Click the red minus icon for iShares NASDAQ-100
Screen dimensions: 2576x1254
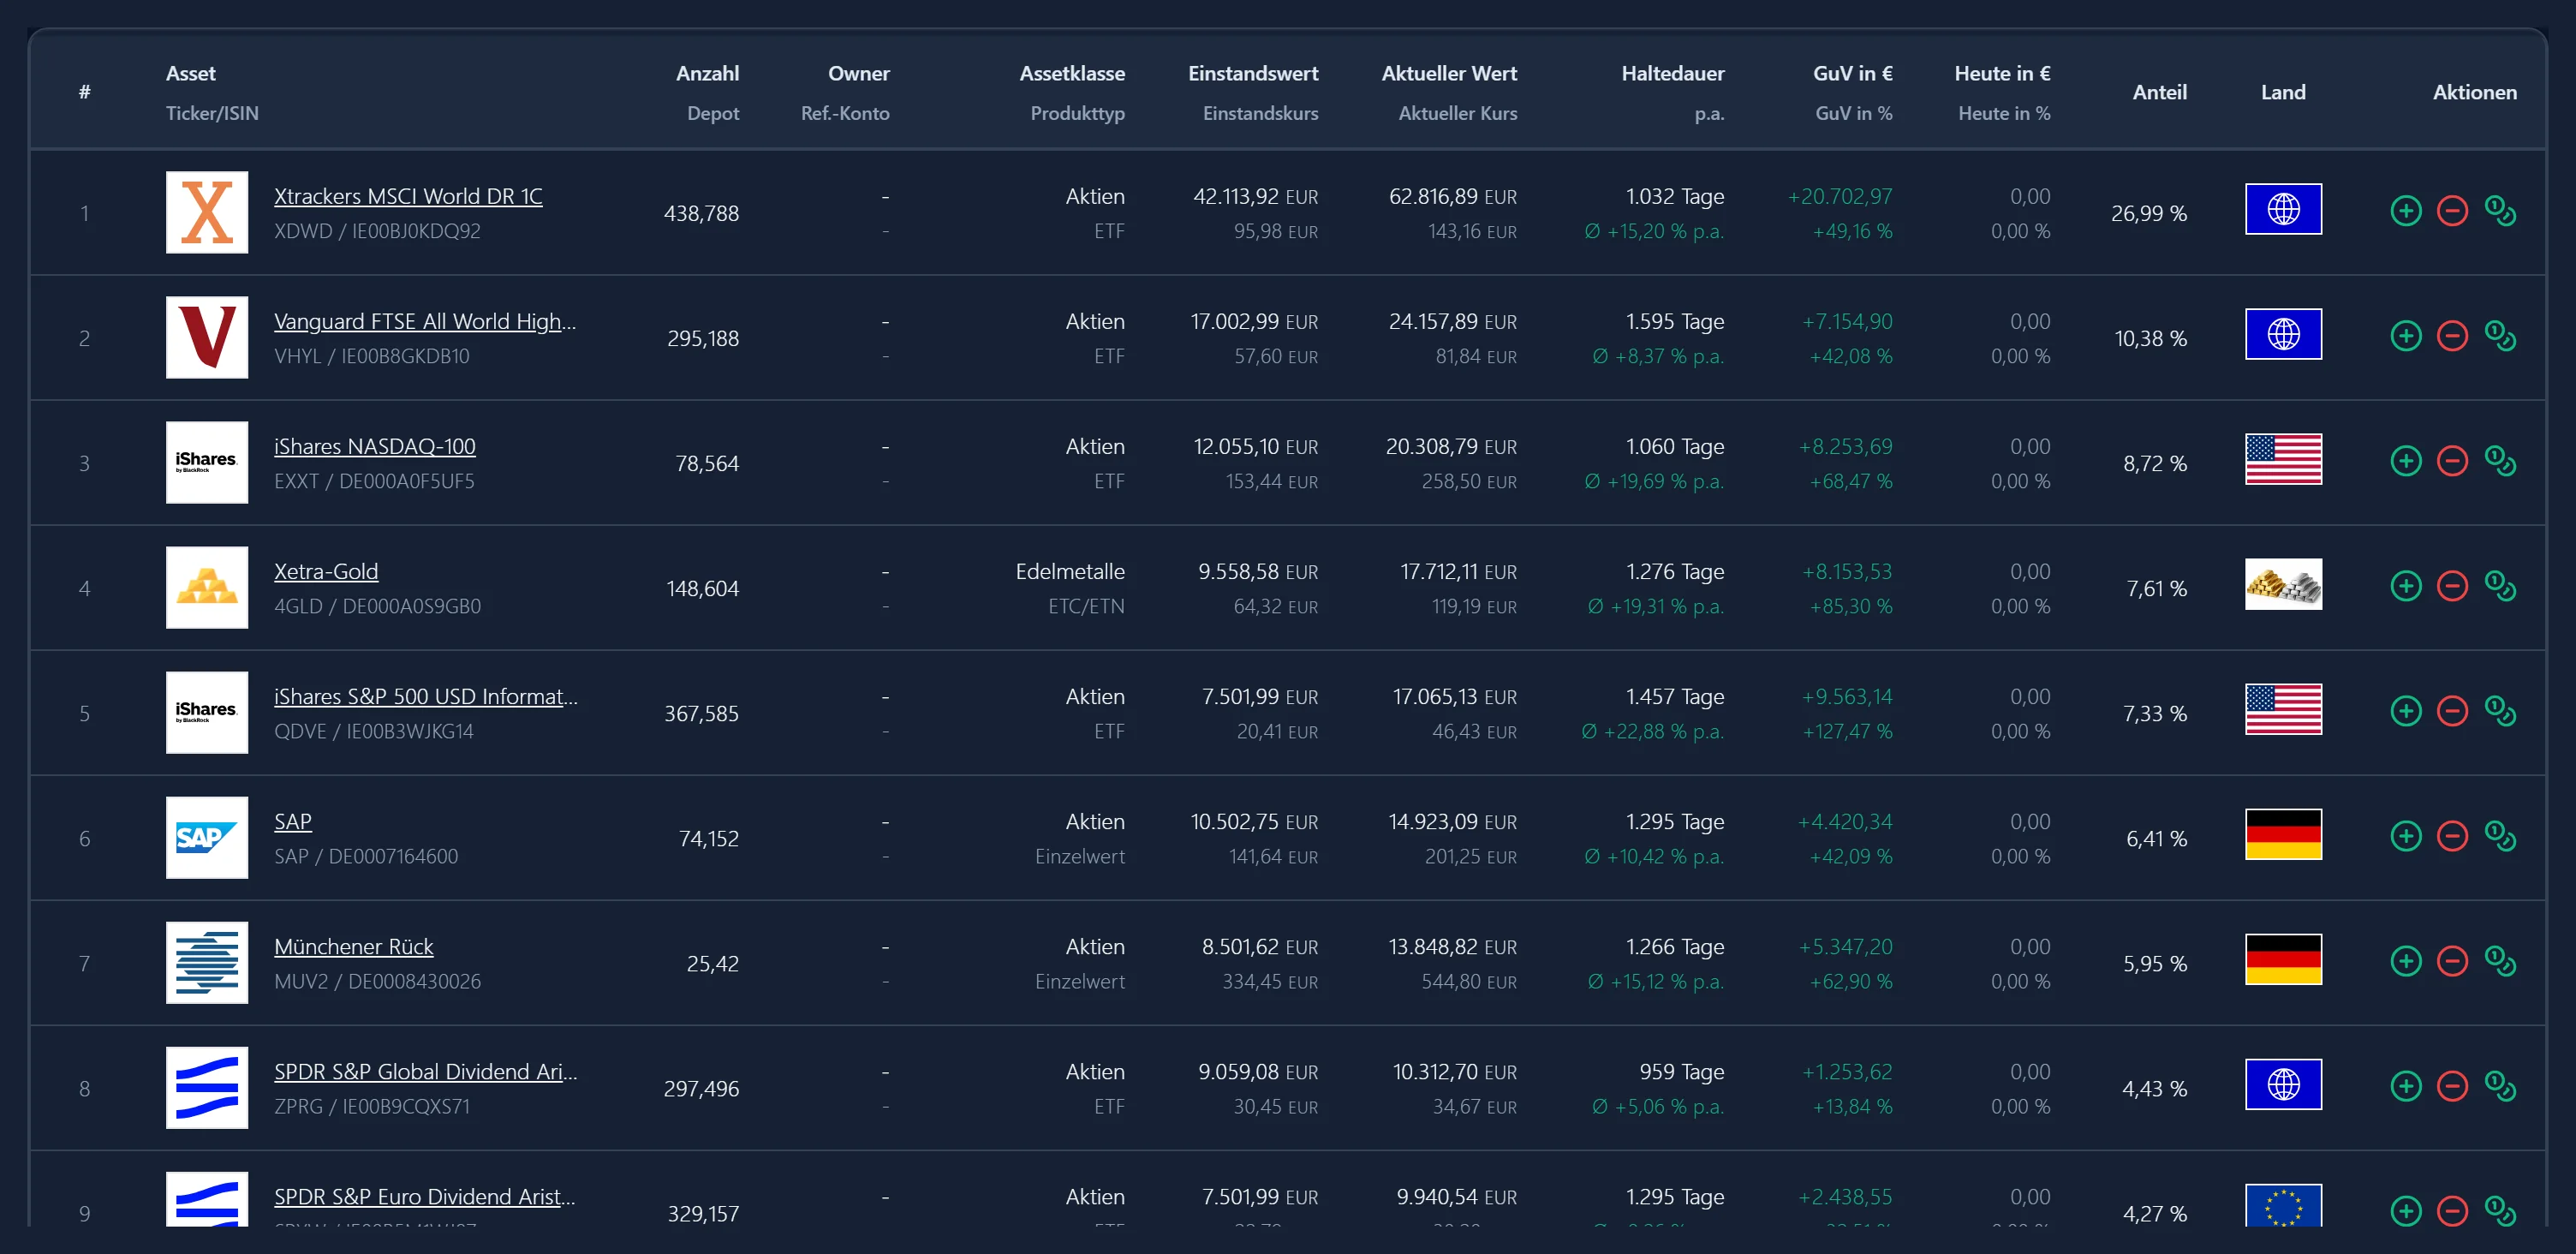(2452, 461)
